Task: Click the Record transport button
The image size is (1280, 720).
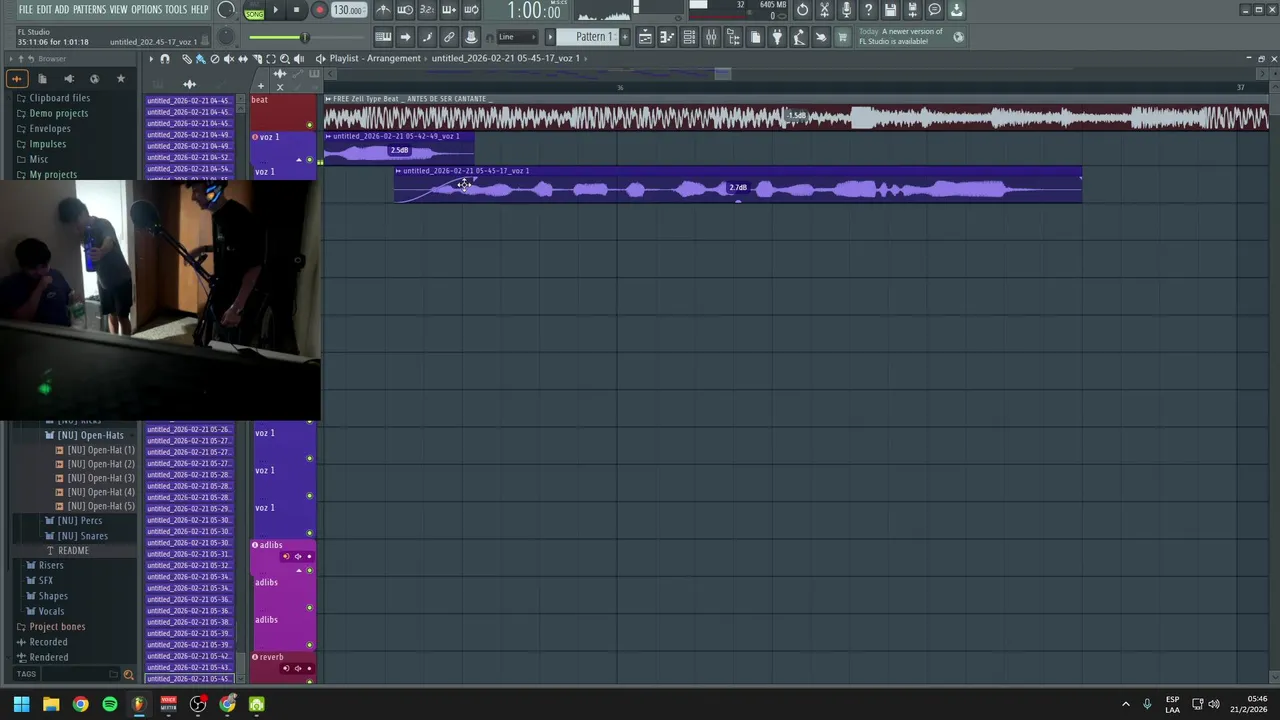Action: (319, 10)
